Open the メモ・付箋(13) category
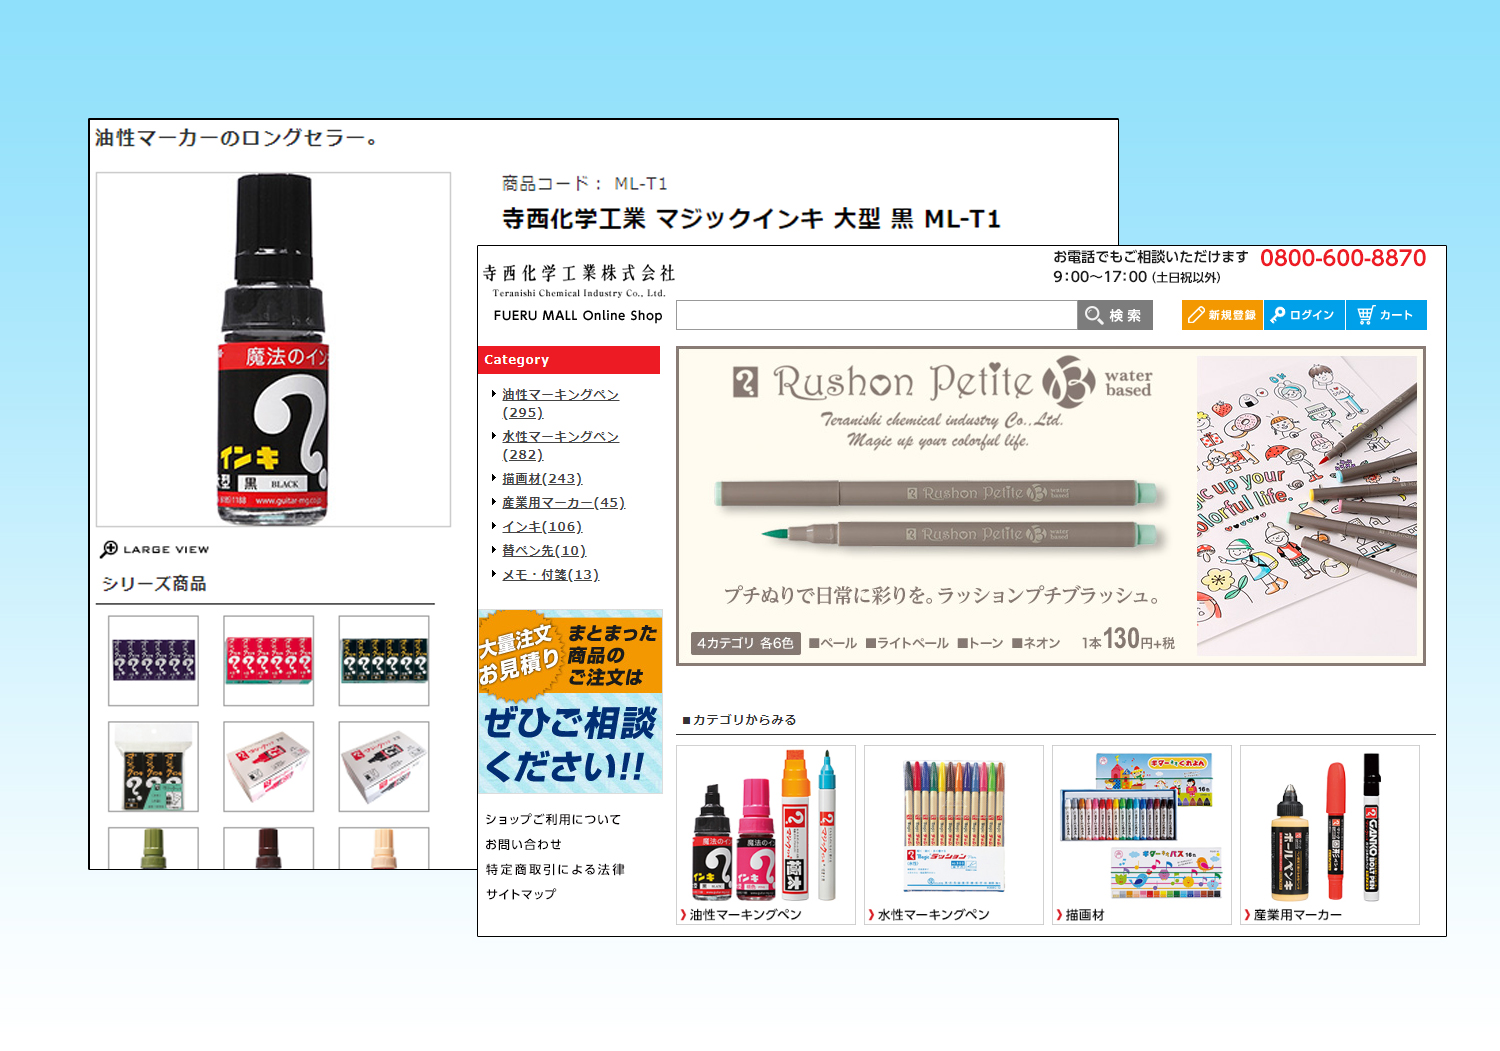Viewport: 1500px width, 1051px height. click(550, 575)
